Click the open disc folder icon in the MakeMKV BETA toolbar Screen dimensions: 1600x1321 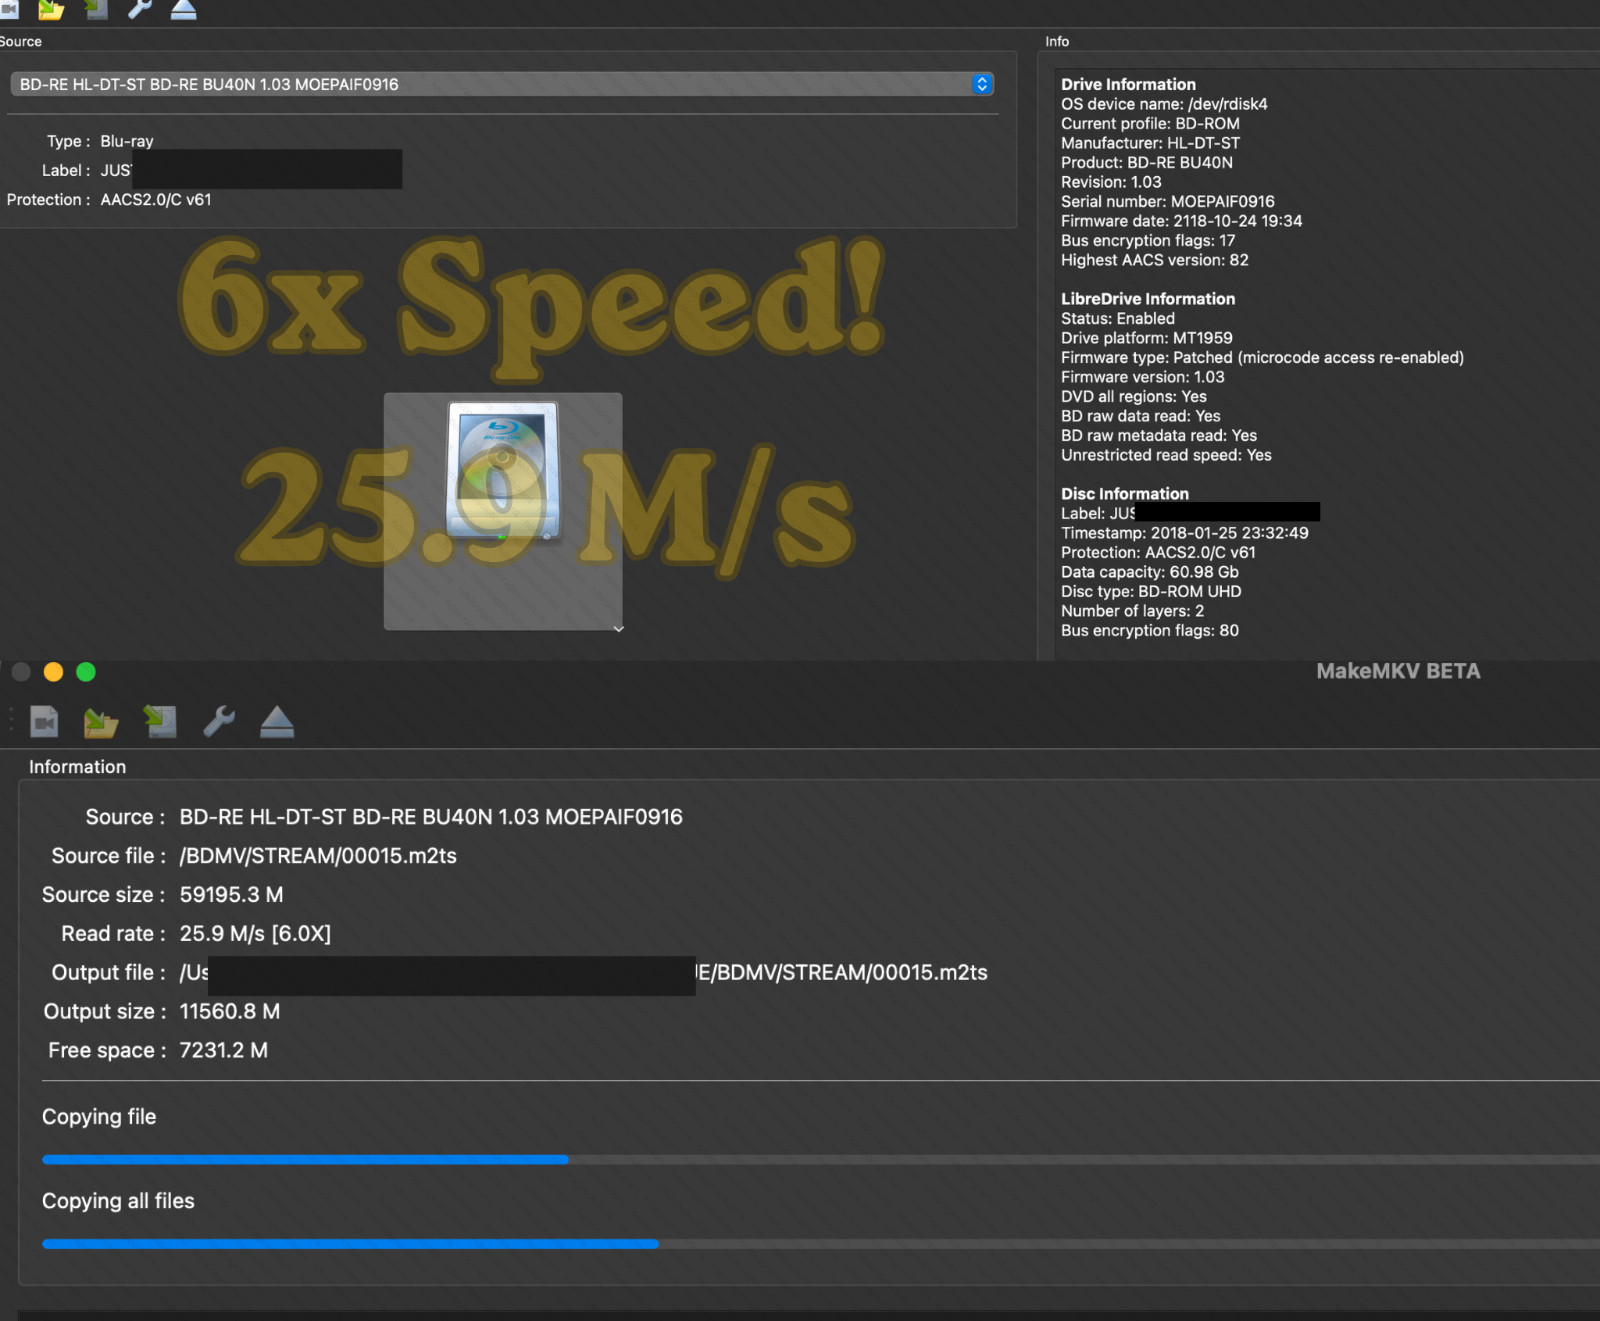coord(101,721)
